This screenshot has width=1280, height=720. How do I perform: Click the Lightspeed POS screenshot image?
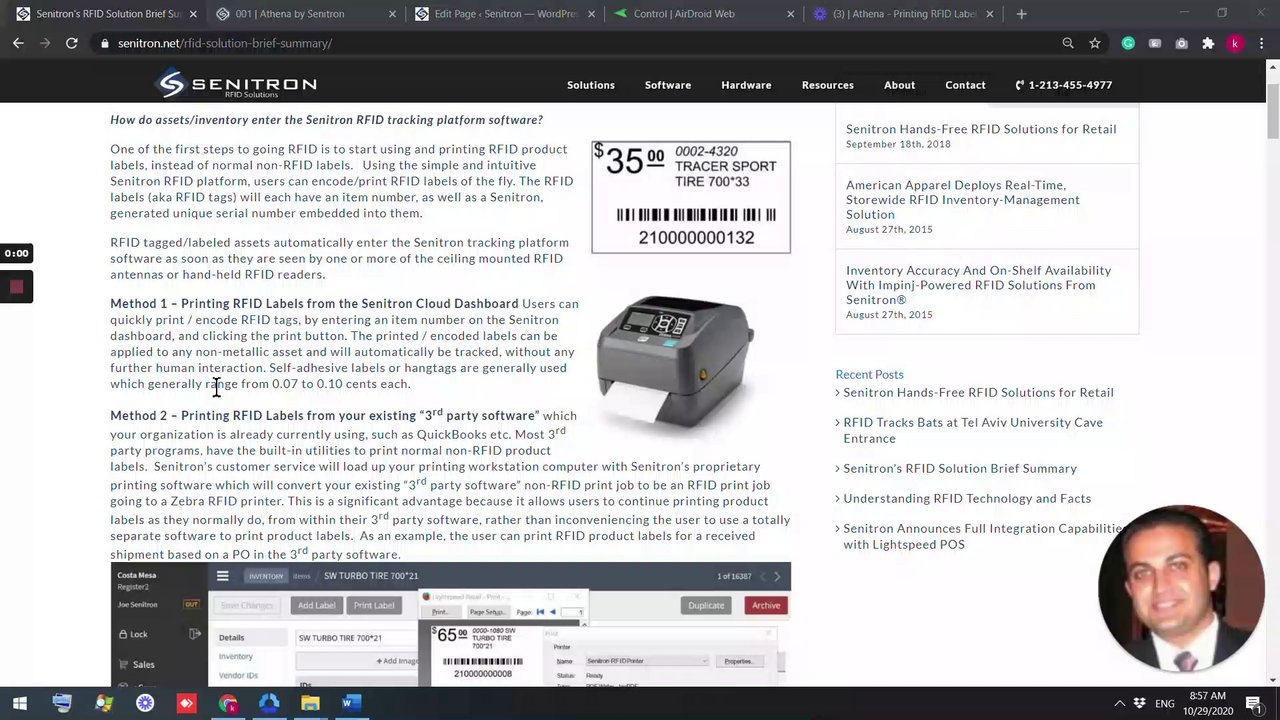(450, 624)
